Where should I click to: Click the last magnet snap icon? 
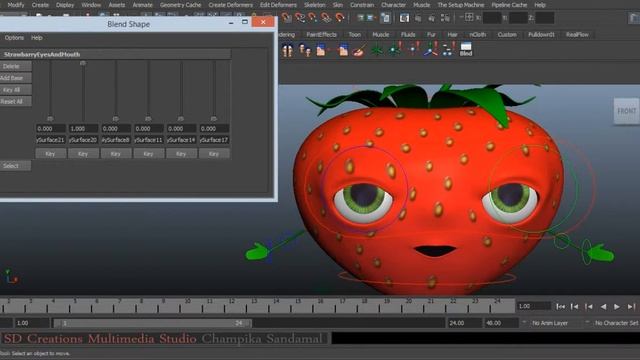[339, 18]
